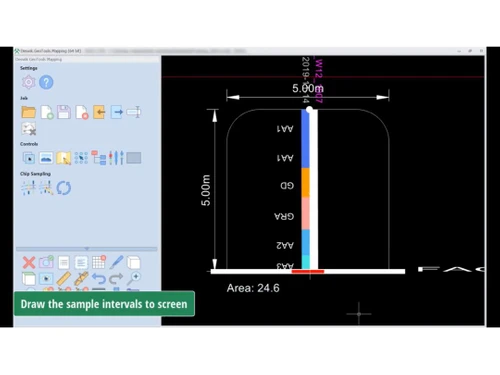
Task: Click the magnifying glass zoom-in icon
Action: click(x=134, y=278)
